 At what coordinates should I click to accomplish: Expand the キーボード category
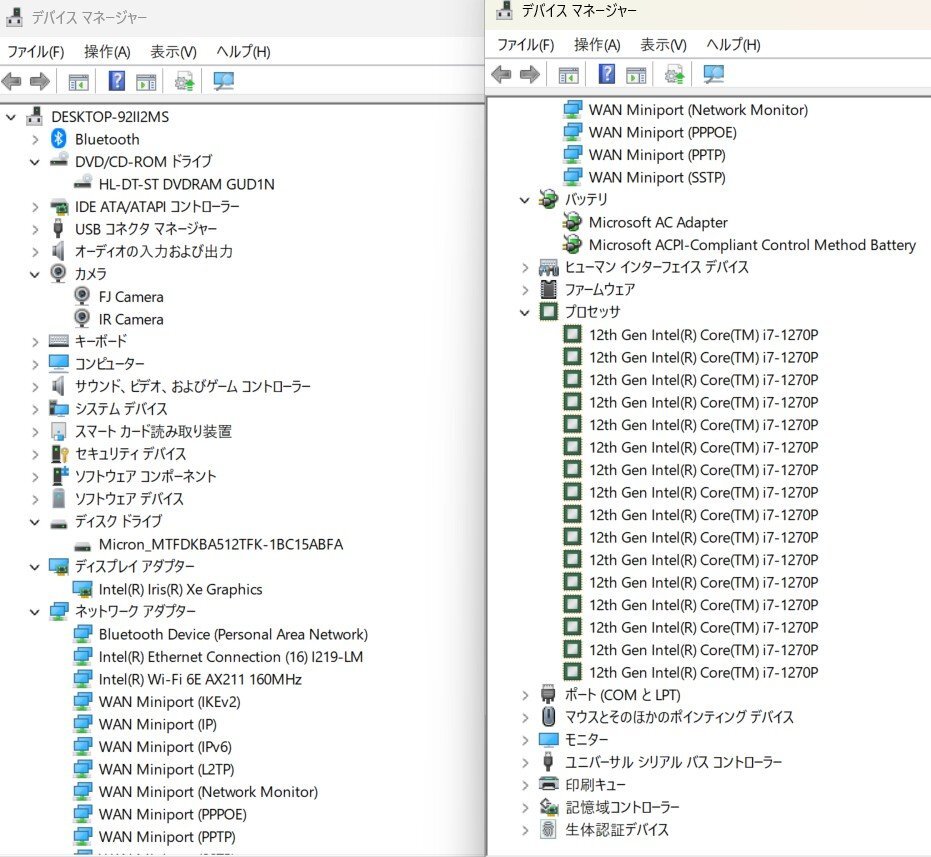click(35, 341)
